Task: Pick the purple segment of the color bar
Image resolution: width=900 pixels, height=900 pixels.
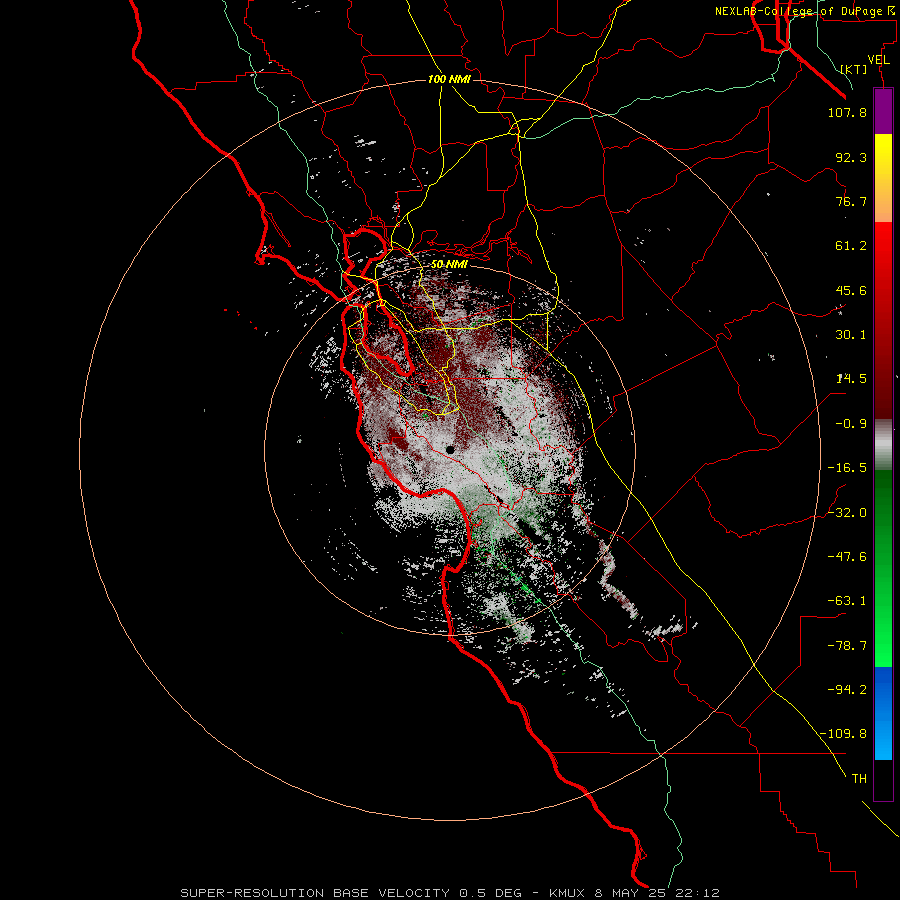Action: click(x=883, y=111)
